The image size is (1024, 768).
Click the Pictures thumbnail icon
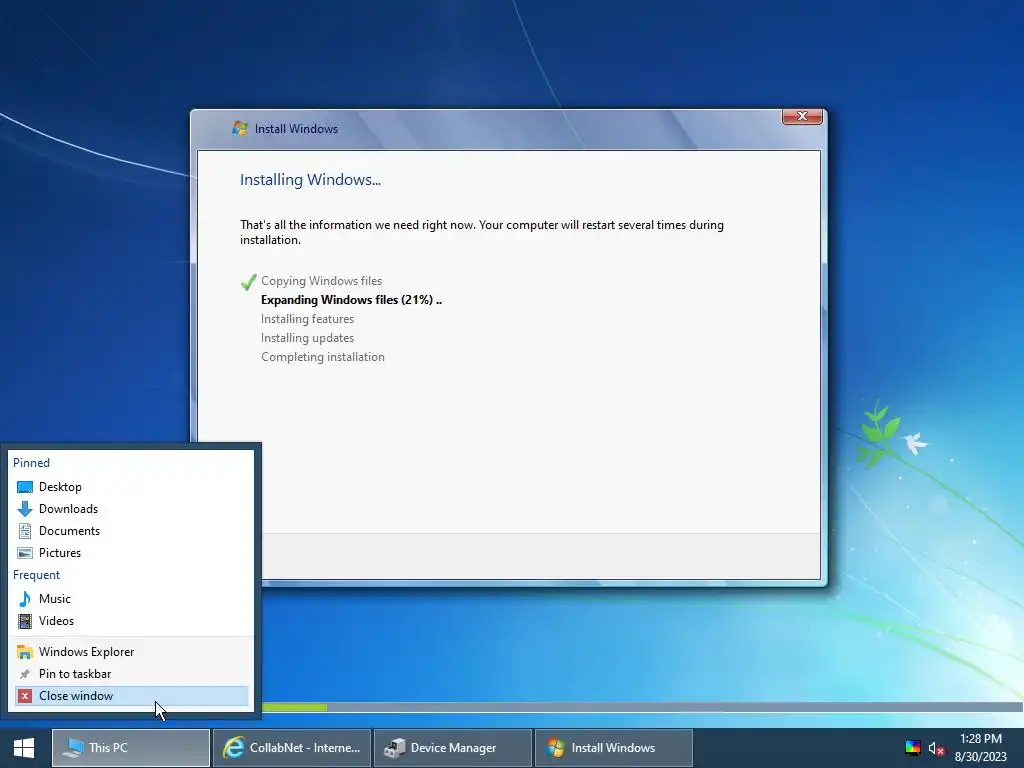click(25, 552)
